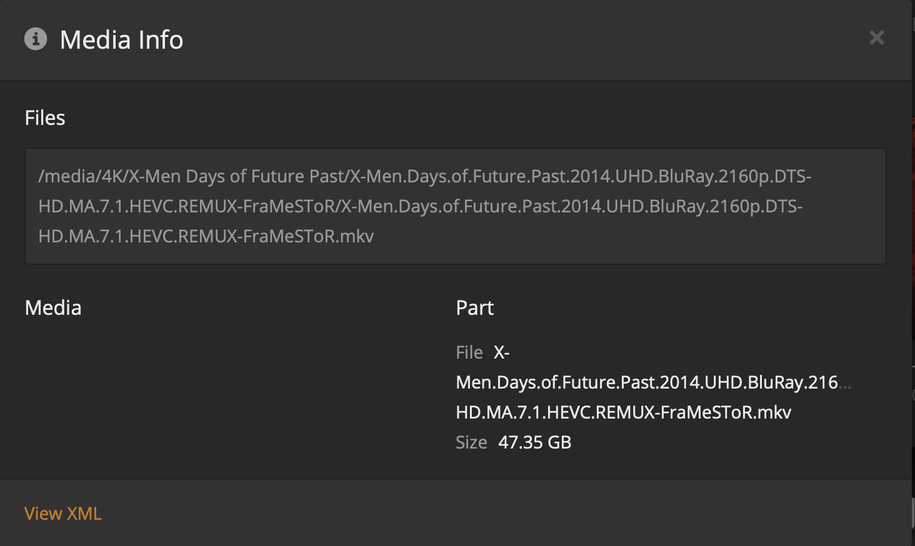Click the "Size" label under Part

point(471,442)
